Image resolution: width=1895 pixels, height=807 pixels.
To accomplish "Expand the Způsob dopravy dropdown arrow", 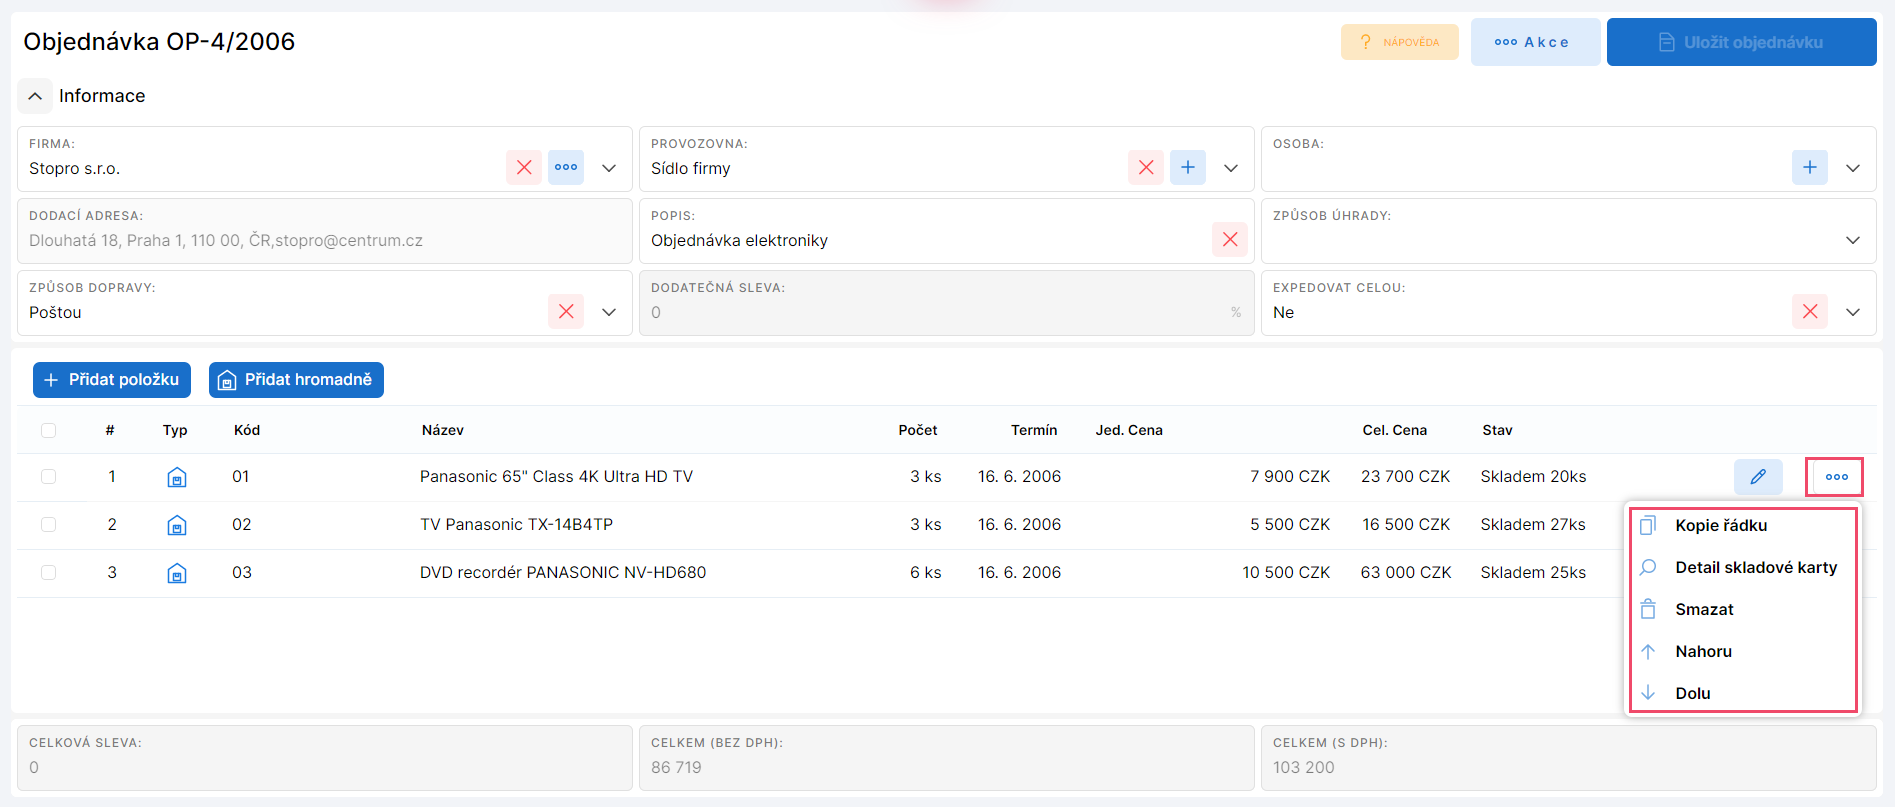I will tap(609, 312).
